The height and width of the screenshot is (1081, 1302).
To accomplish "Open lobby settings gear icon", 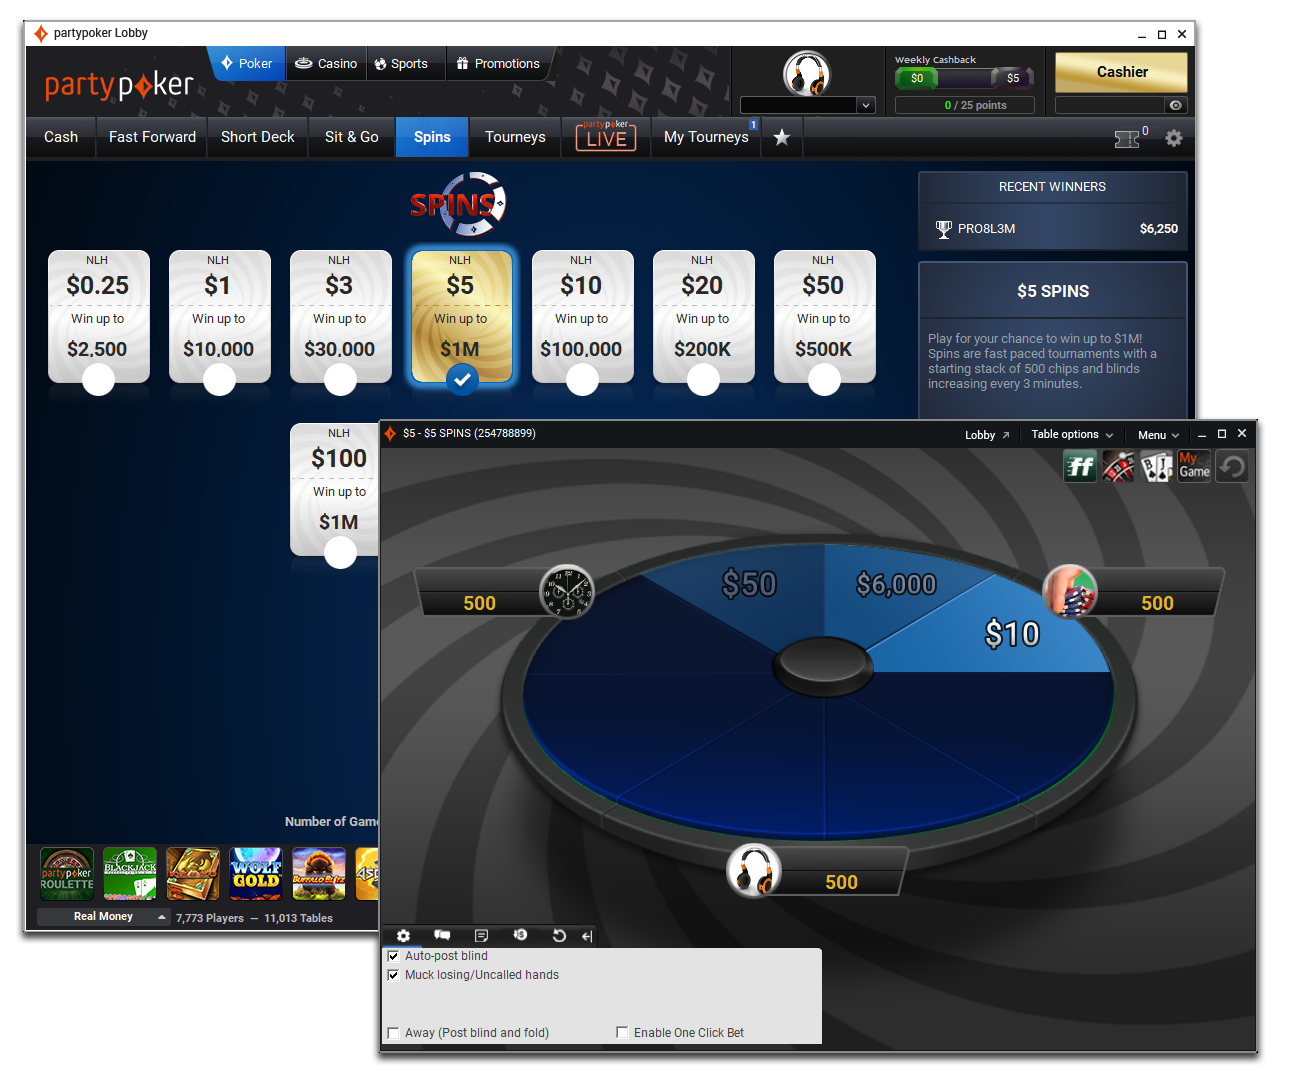I will point(1174,139).
